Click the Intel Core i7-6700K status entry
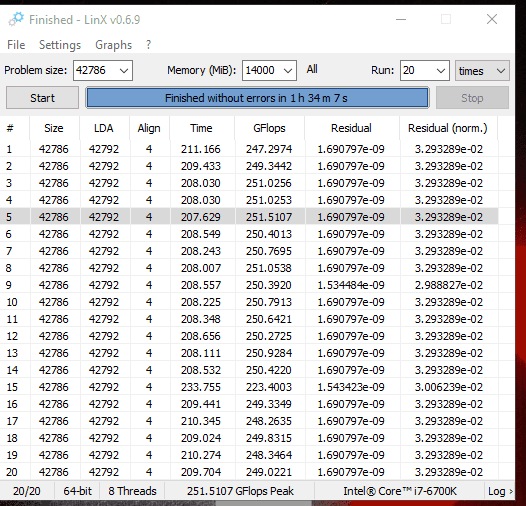The width and height of the screenshot is (526, 506). pyautogui.click(x=400, y=491)
